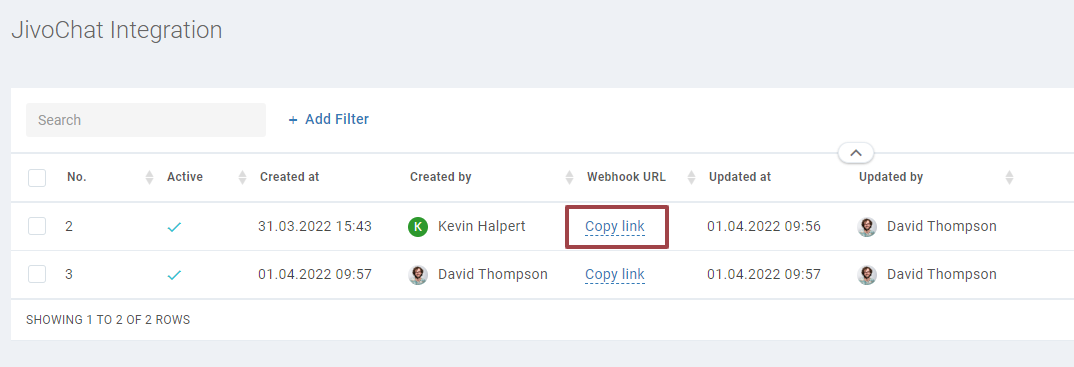Sort using the Webhook URL column arrows
The height and width of the screenshot is (367, 1074).
pos(691,178)
